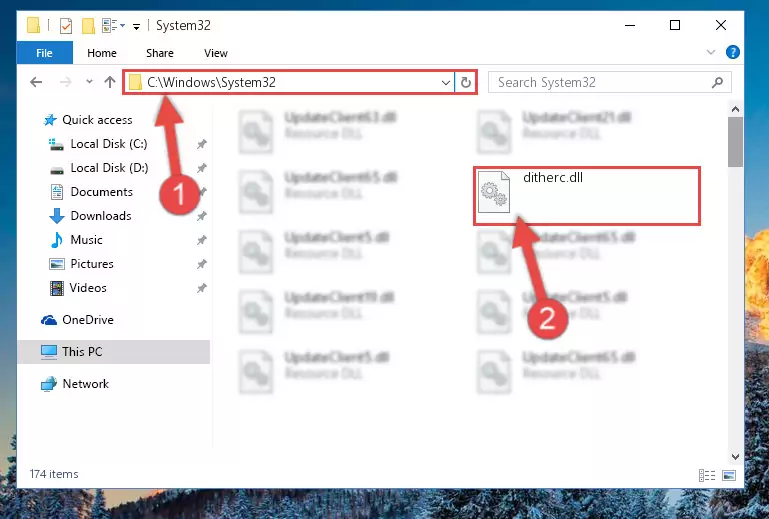Open Documents in the sidebar
769x519 pixels.
point(92,192)
